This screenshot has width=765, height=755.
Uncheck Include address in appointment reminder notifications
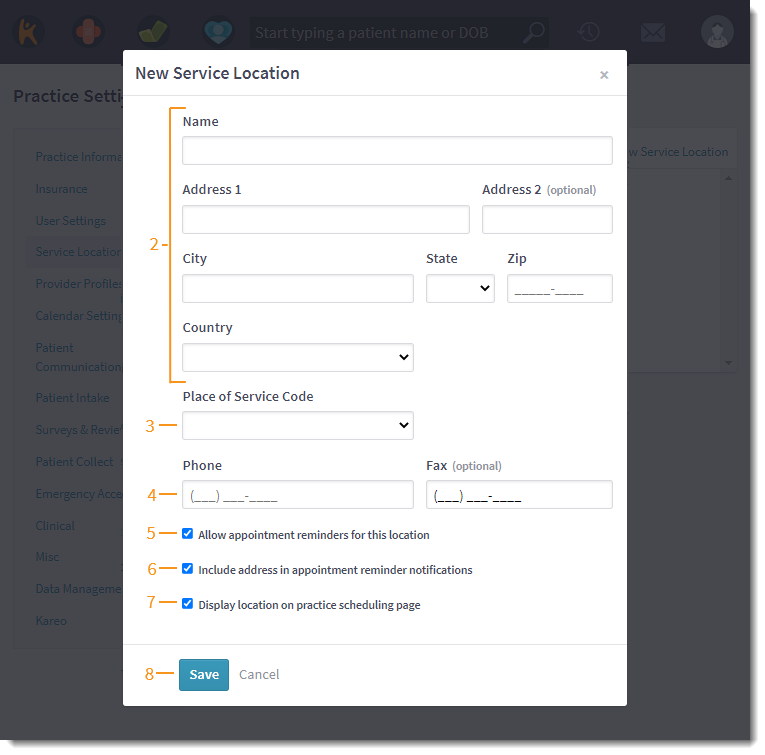[x=188, y=569]
